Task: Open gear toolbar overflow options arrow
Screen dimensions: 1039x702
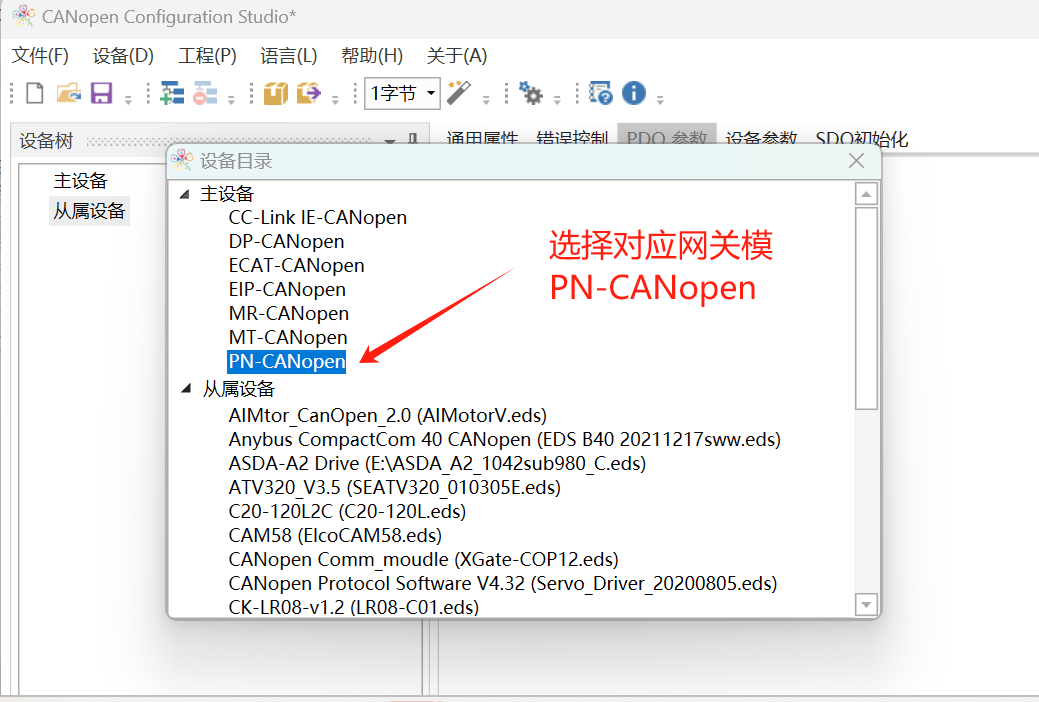Action: coord(557,99)
